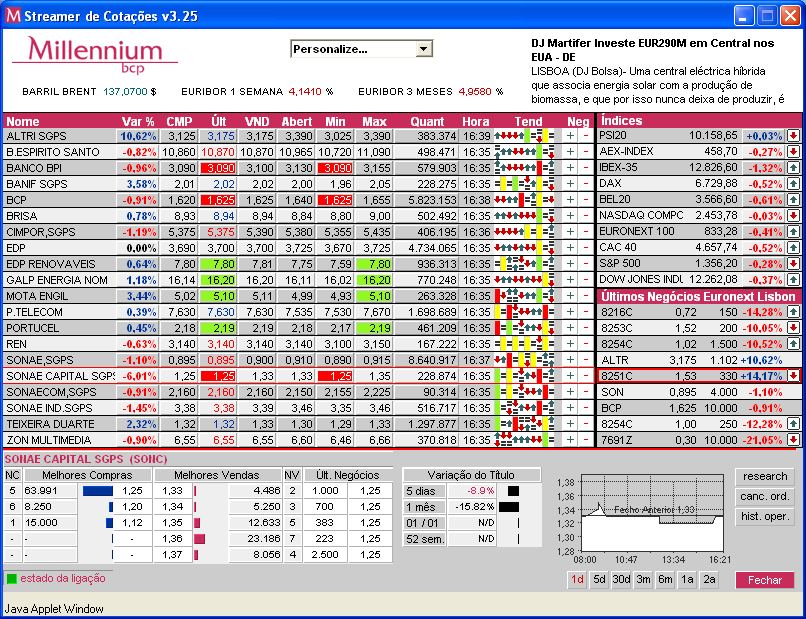Sort table by Var % column header
Image resolution: width=806 pixels, height=619 pixels.
[138, 122]
